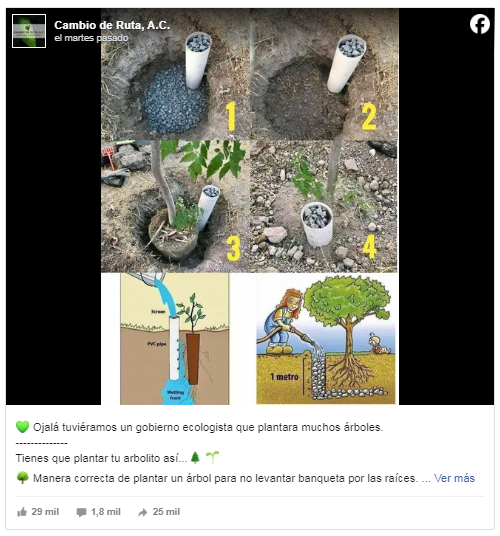Open the 'el martes pasado' timestamp
The height and width of the screenshot is (536, 500).
[91, 38]
